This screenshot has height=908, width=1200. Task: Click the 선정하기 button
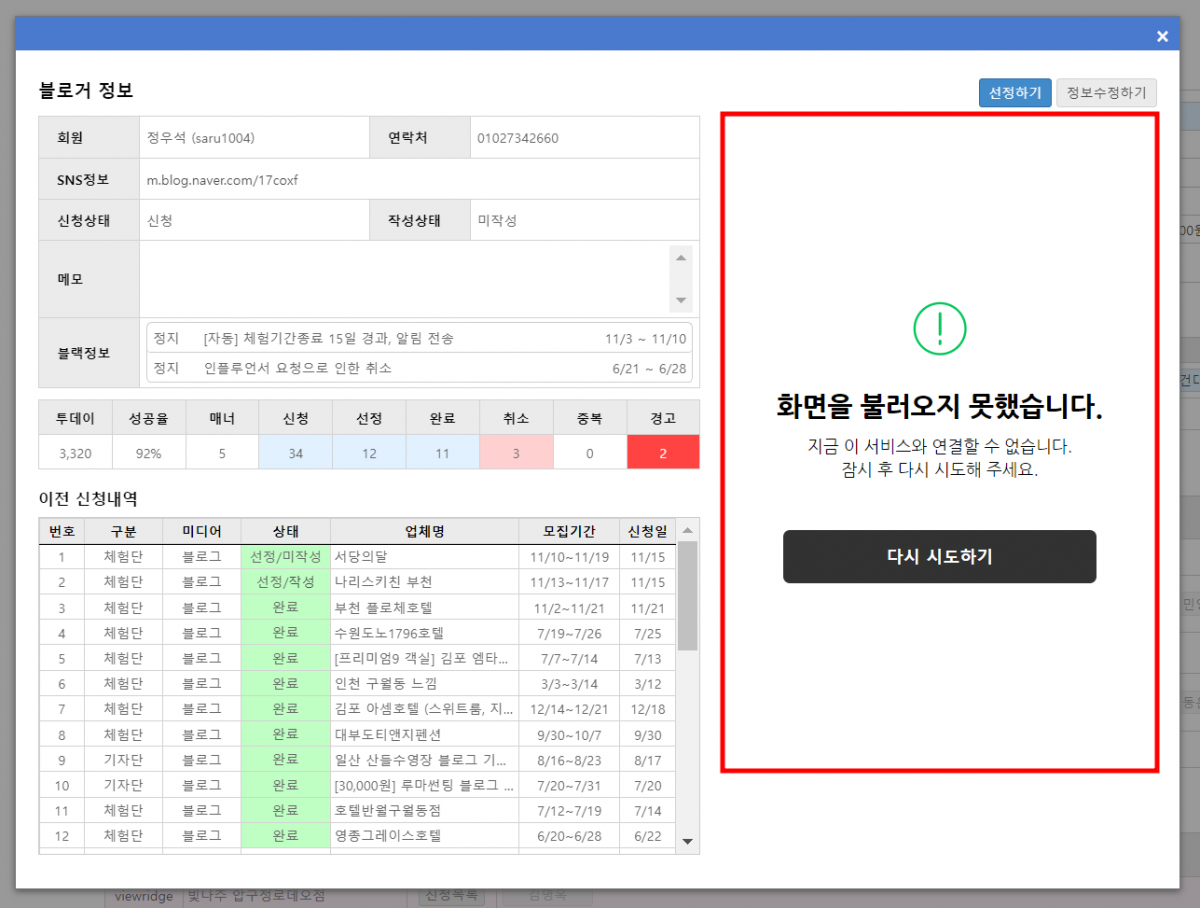[1014, 93]
